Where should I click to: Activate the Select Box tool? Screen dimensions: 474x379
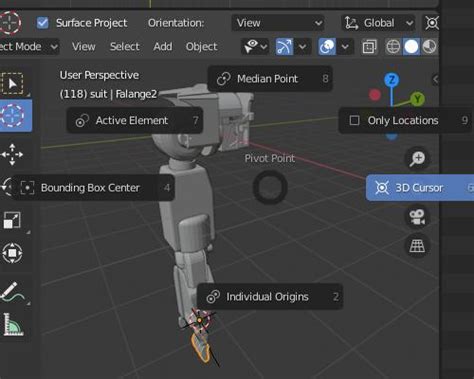coord(13,83)
